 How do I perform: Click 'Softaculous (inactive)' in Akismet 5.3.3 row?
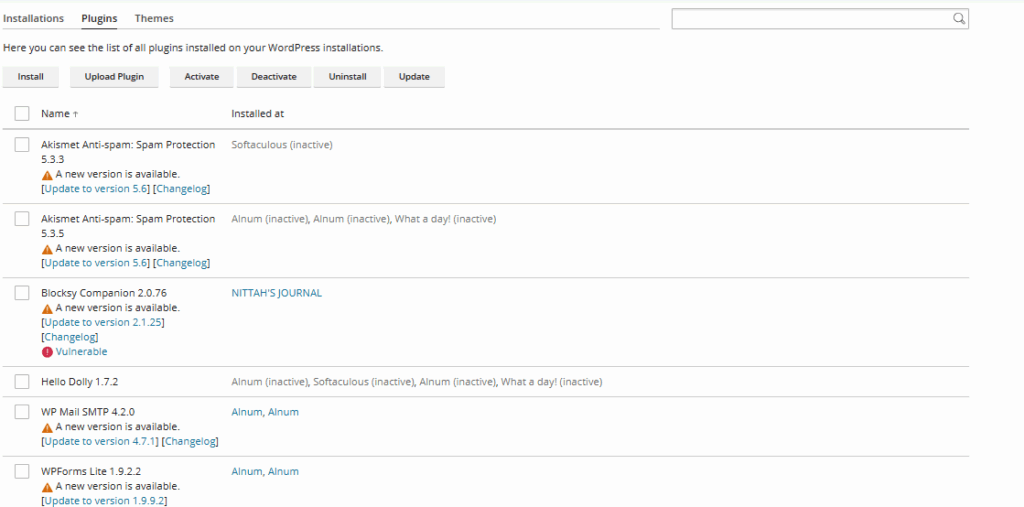click(x=281, y=145)
